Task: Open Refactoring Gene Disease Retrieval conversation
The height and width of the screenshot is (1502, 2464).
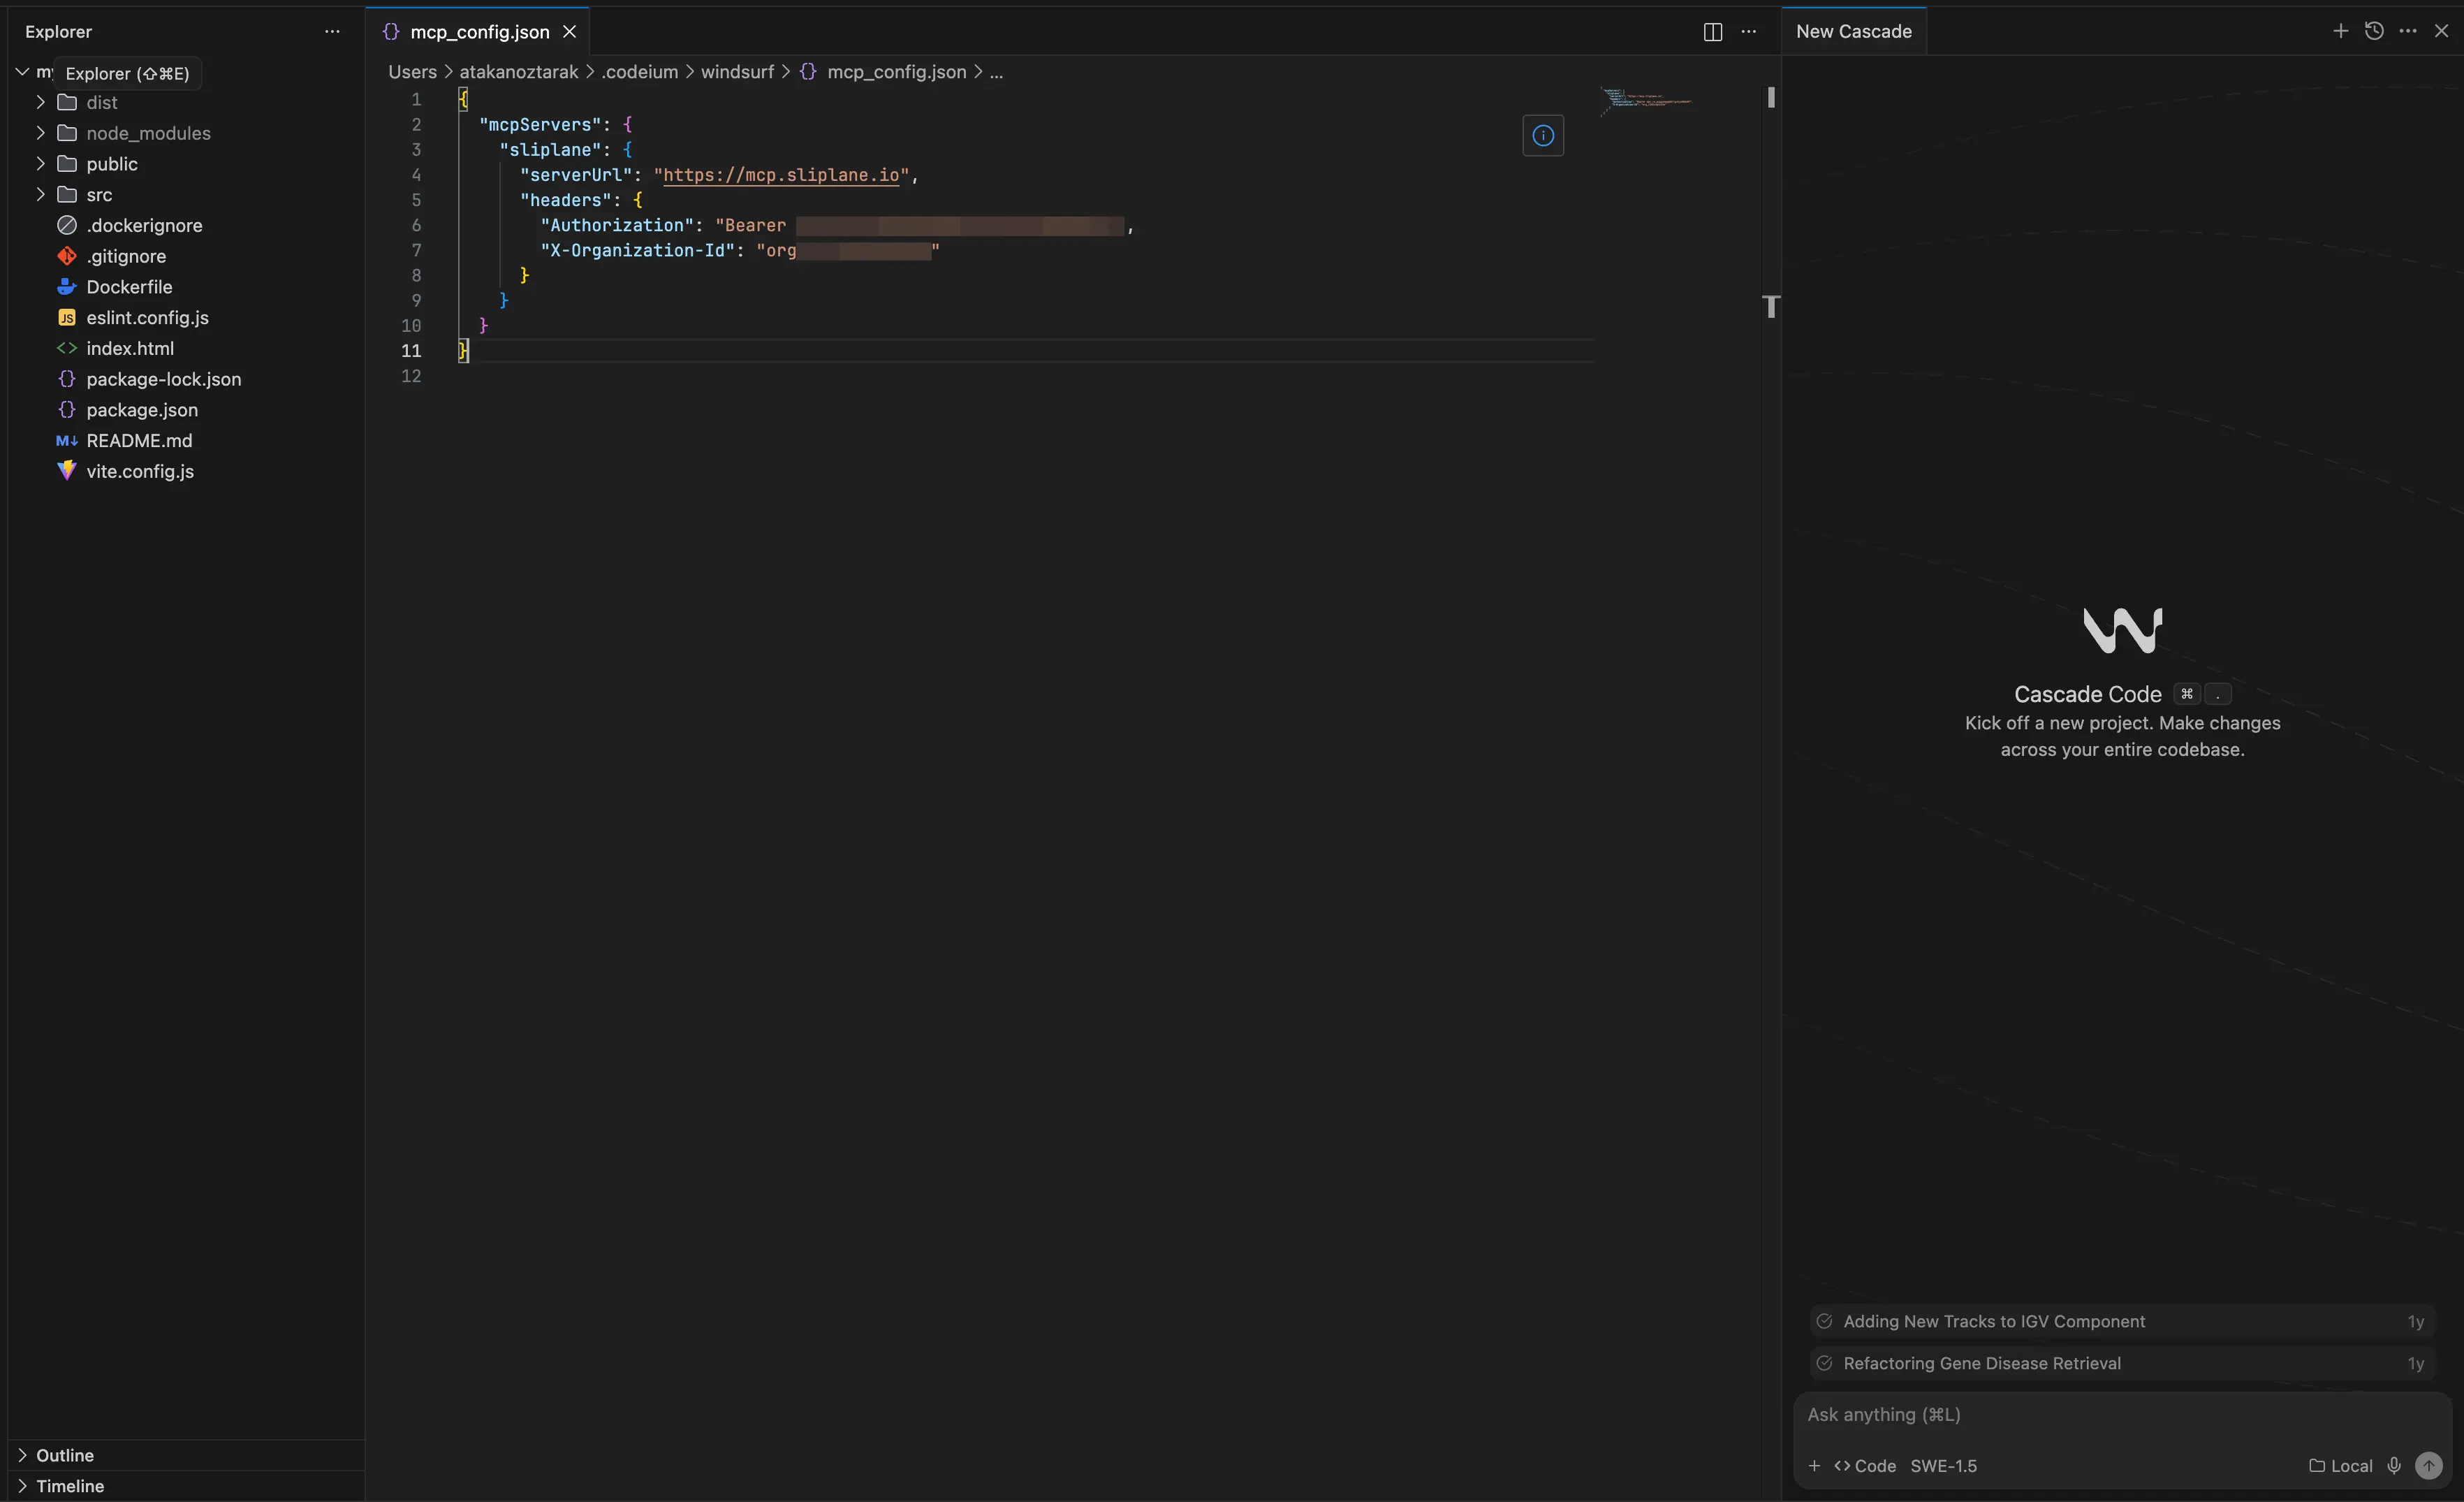Action: coord(1981,1363)
